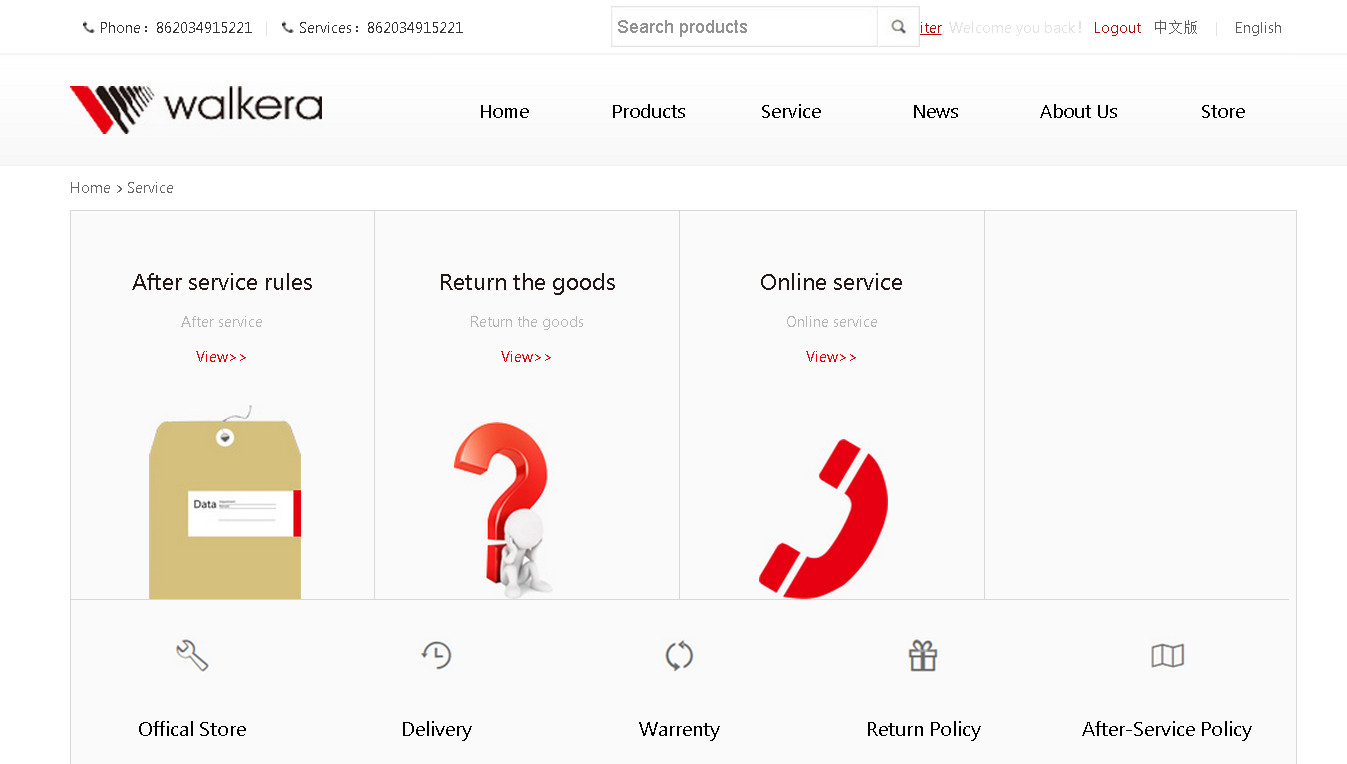The height and width of the screenshot is (764, 1347).
Task: Click the Phone number 862034915221 text
Action: (x=204, y=28)
